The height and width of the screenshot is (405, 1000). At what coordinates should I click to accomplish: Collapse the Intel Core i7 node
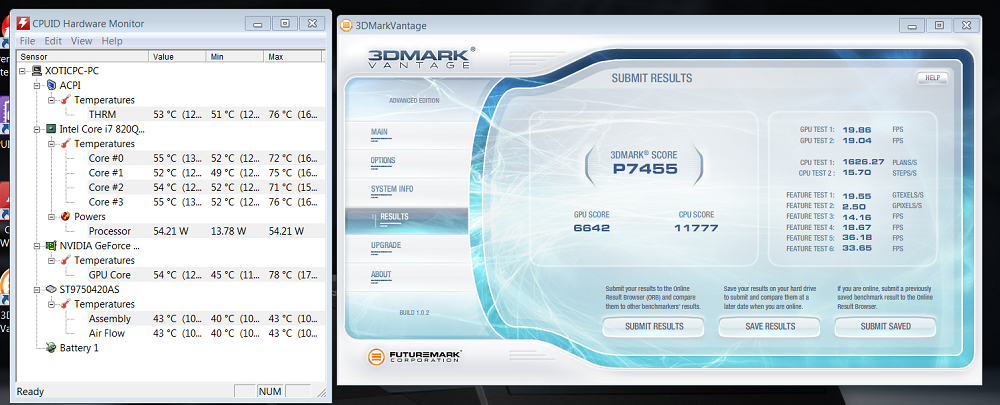(37, 129)
